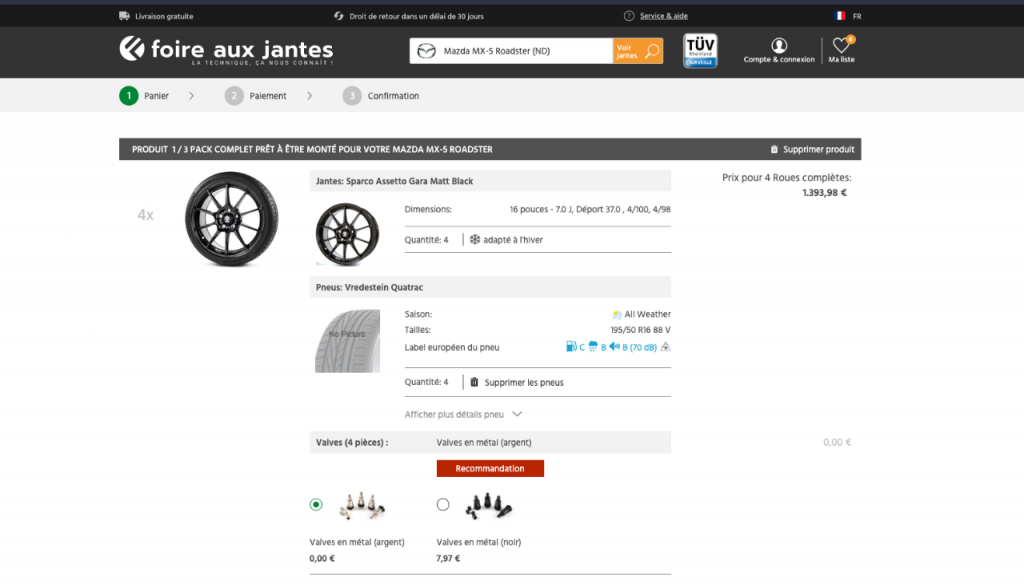Click Jantes: Sparco Assetto Gara Matt Black heading
The height and width of the screenshot is (585, 1024).
point(394,182)
